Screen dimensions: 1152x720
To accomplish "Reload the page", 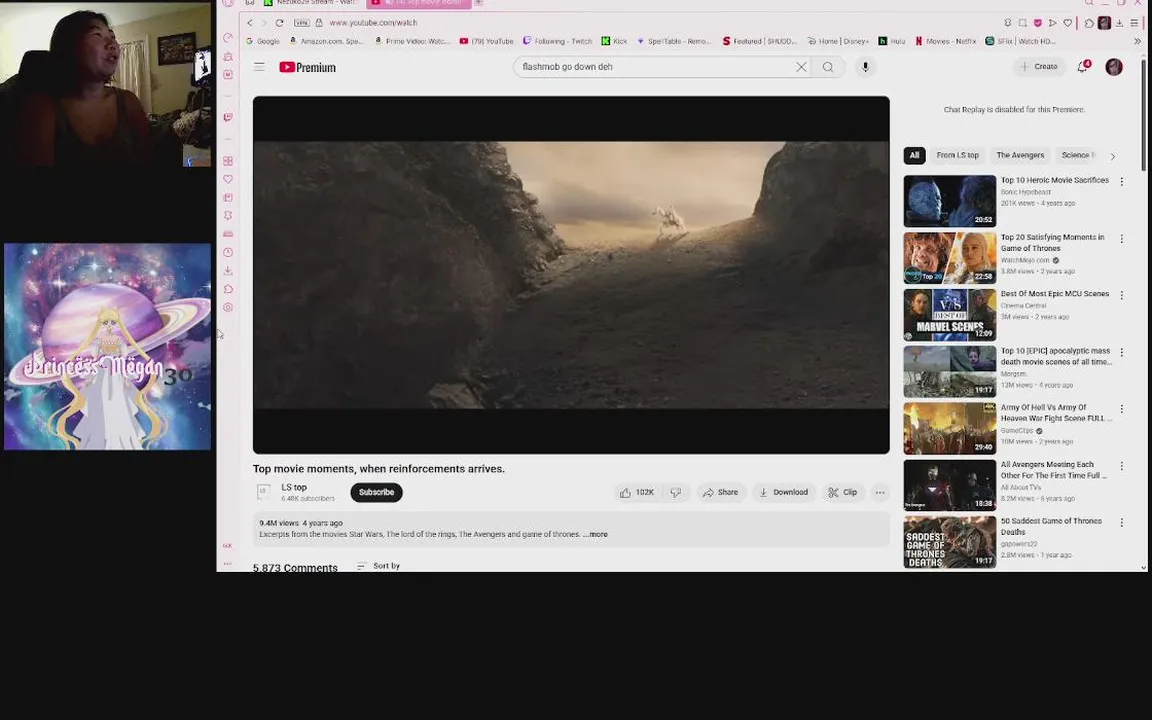I will click(279, 23).
